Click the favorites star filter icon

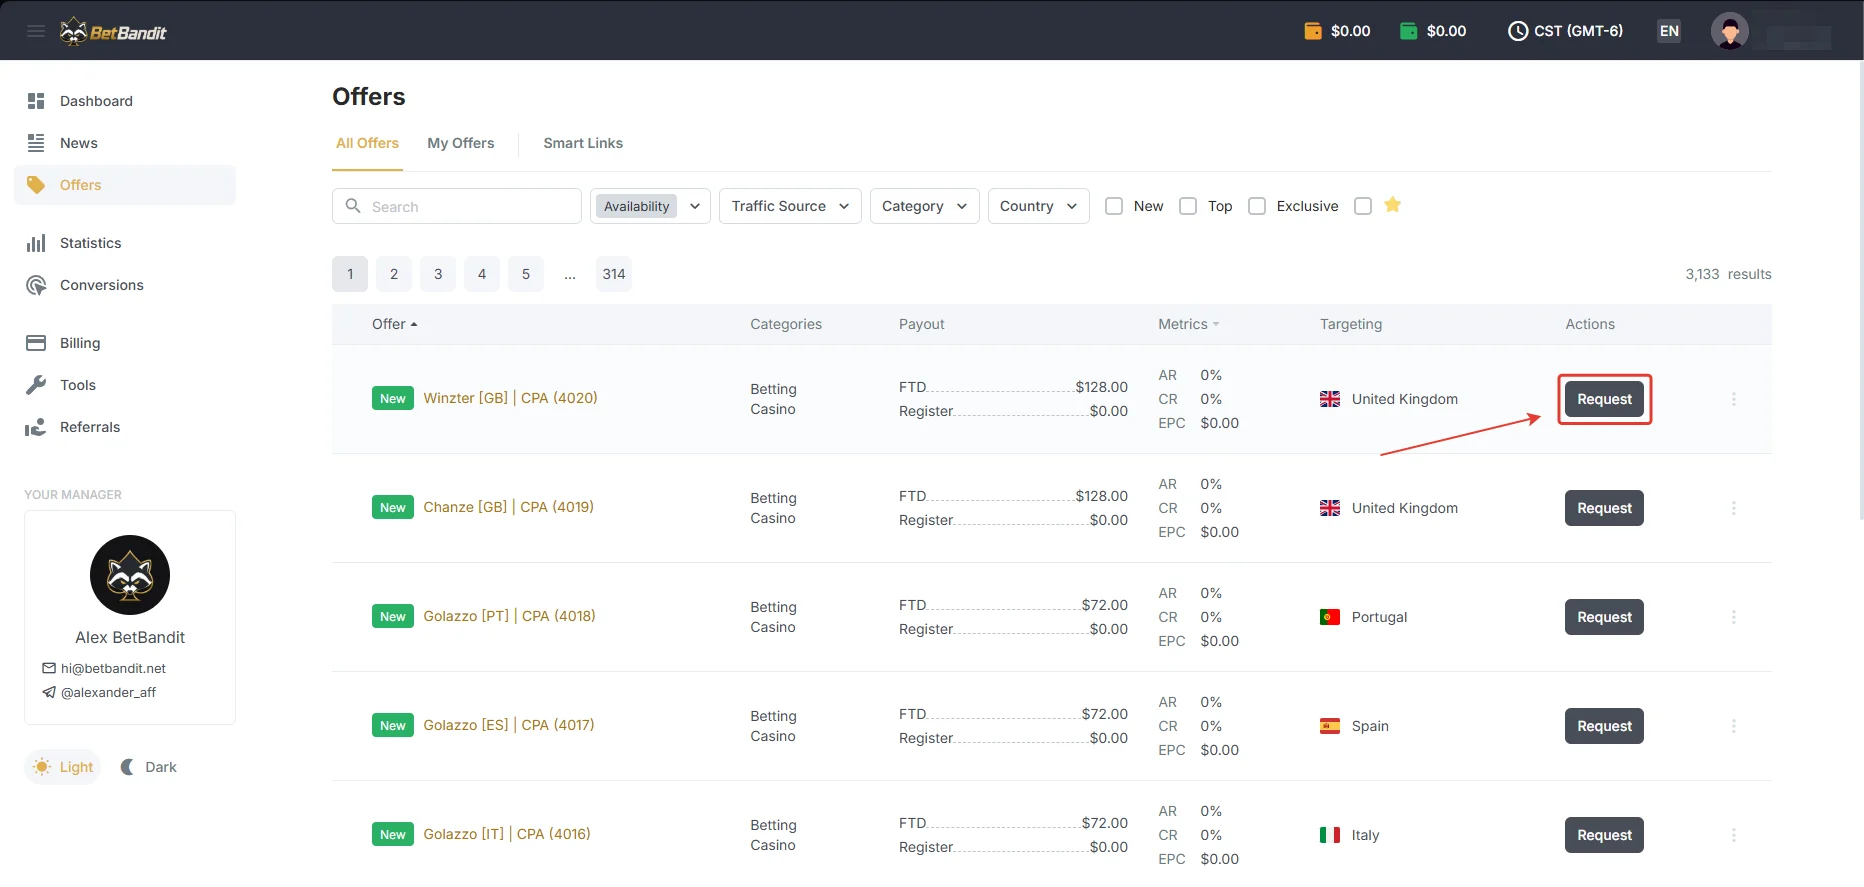[x=1392, y=205]
